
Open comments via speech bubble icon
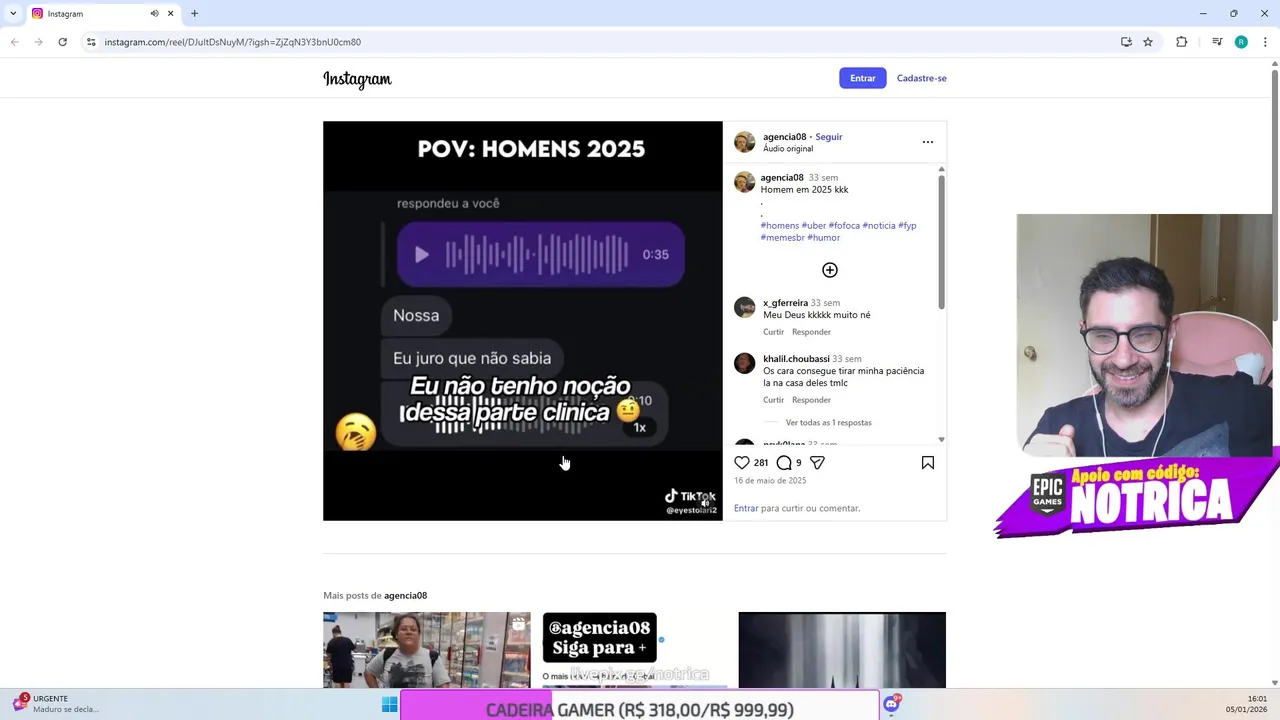click(x=784, y=462)
